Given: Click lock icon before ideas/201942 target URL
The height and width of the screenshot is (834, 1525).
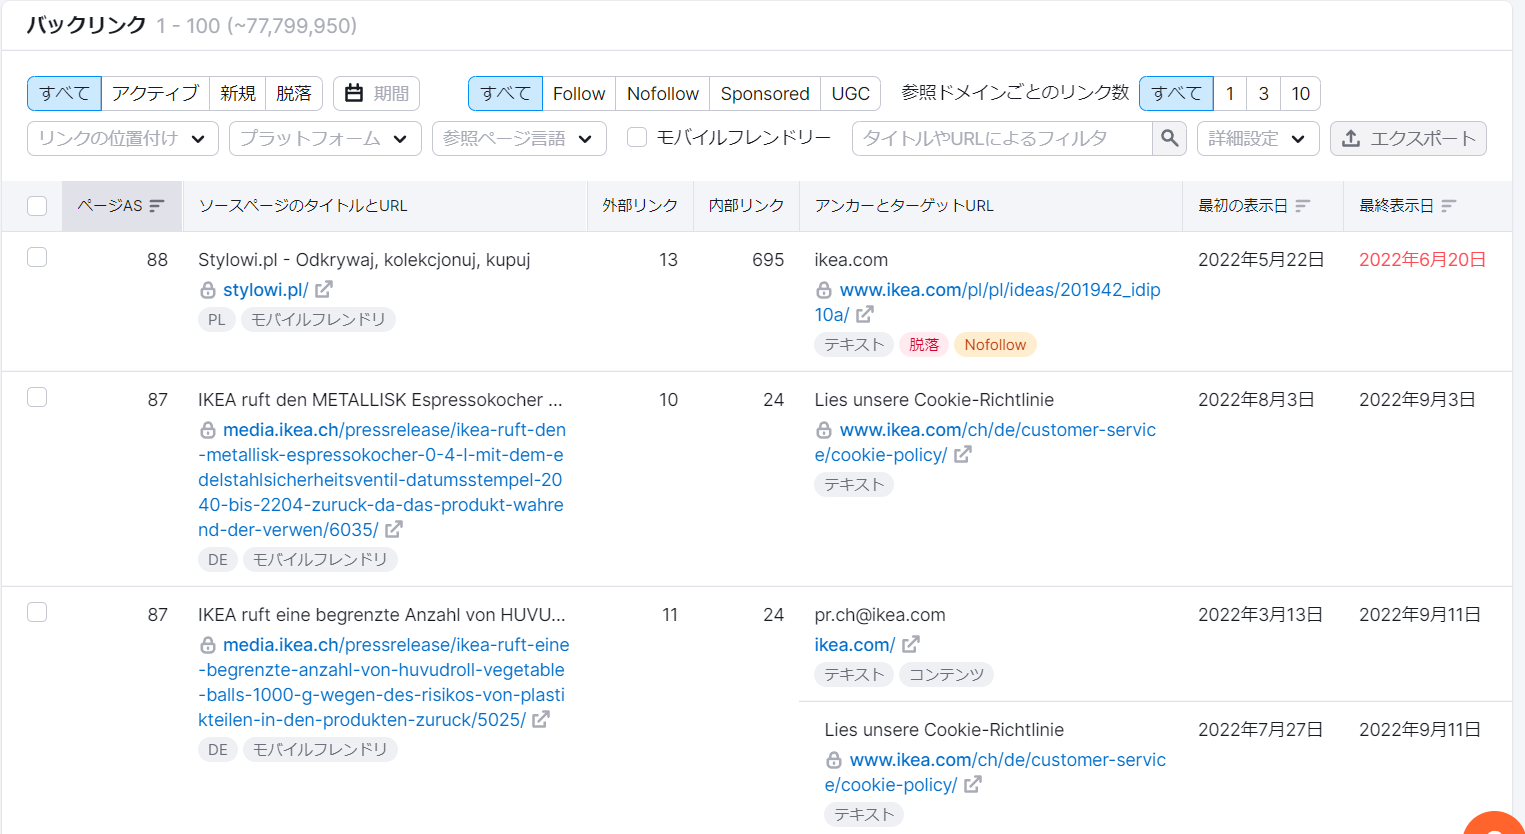Looking at the screenshot, I should tap(824, 290).
